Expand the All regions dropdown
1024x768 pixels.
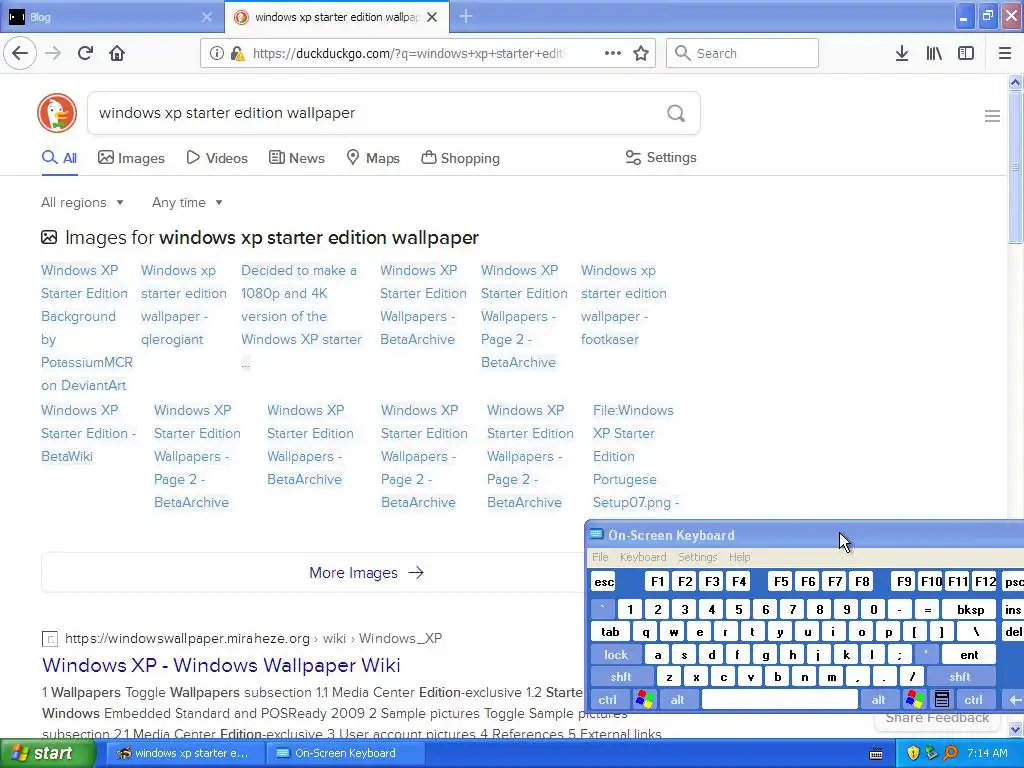[82, 202]
